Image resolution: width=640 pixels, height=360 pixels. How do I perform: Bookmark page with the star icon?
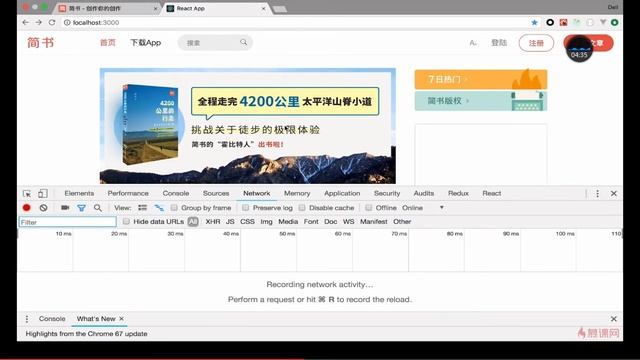[534, 22]
